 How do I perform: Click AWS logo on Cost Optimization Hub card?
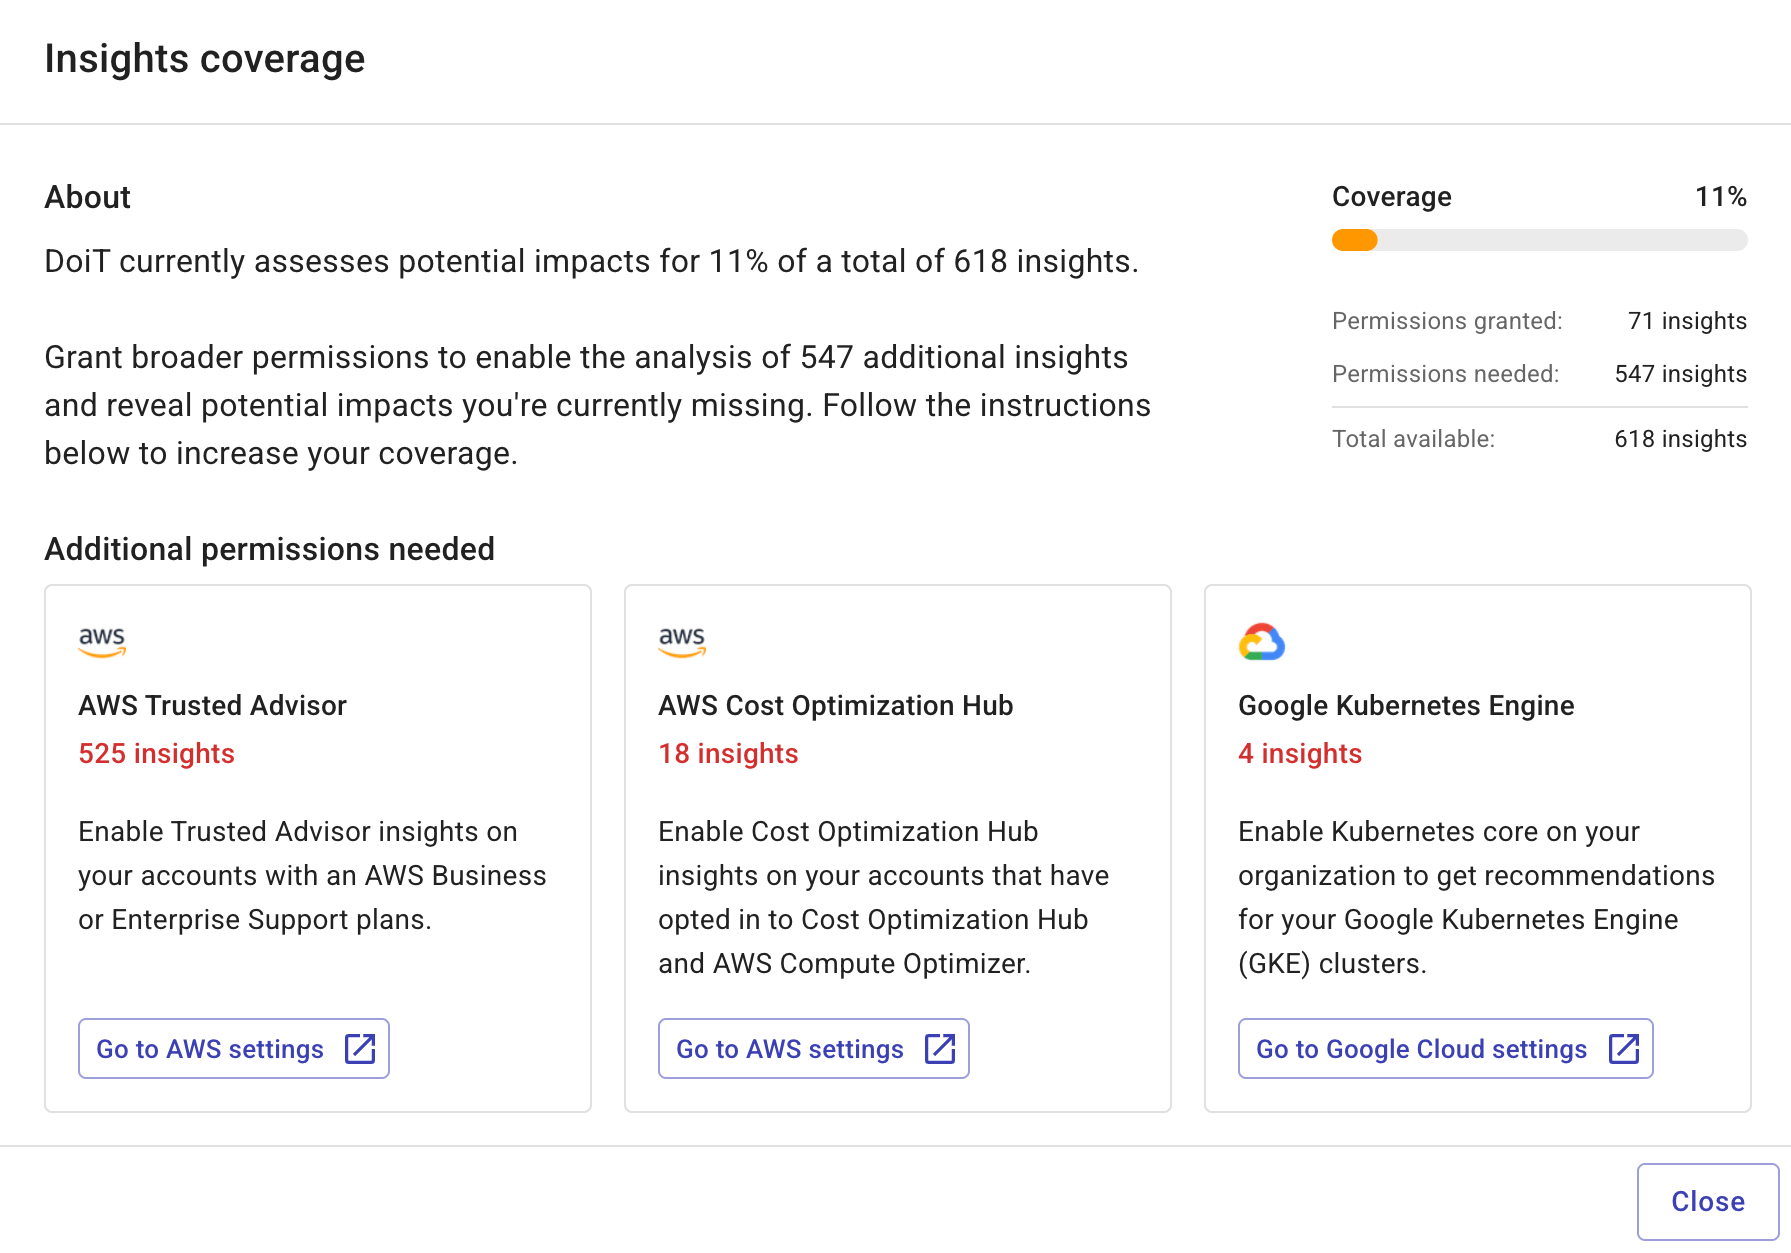[x=682, y=642]
